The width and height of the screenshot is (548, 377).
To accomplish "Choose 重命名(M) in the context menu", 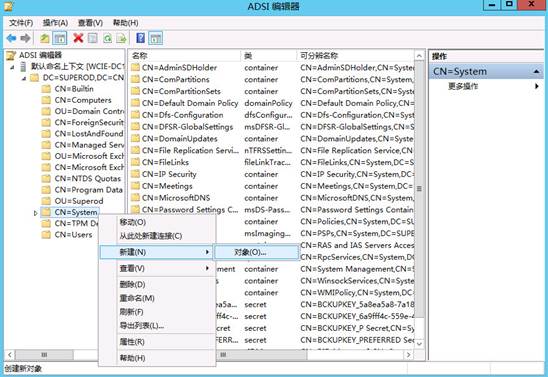I will tap(157, 298).
